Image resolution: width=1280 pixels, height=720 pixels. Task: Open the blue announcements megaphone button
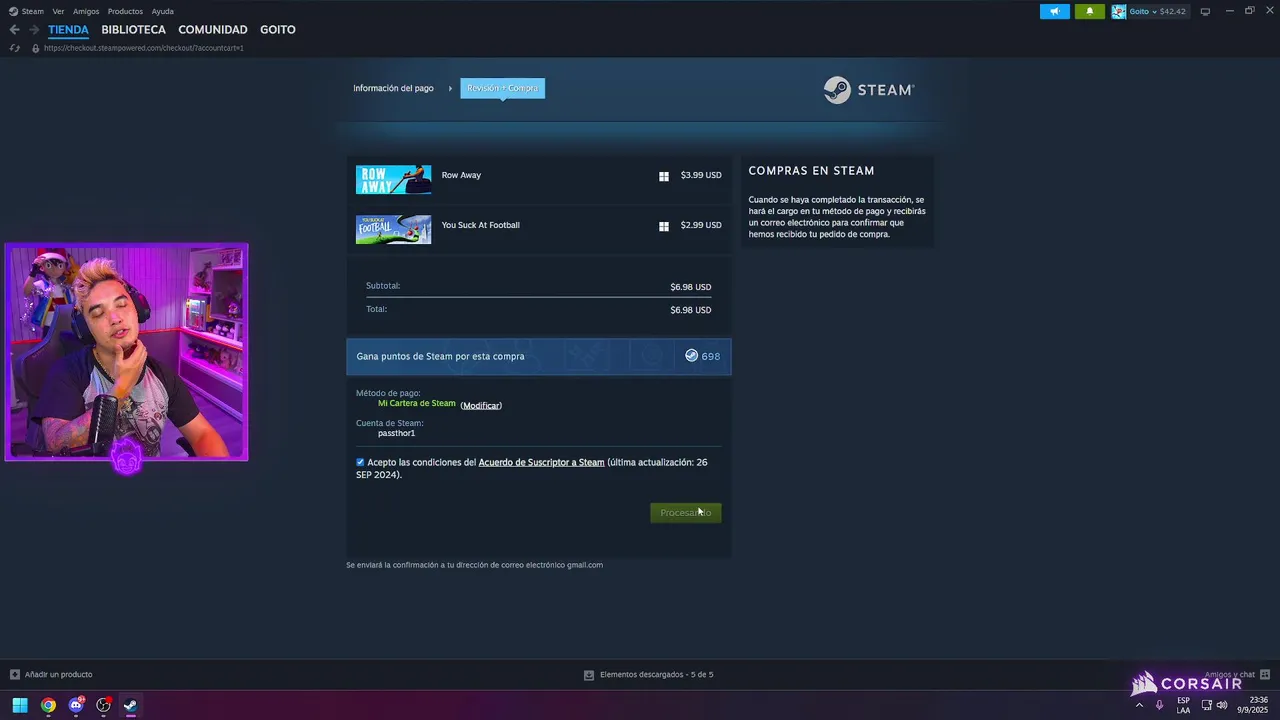1055,11
